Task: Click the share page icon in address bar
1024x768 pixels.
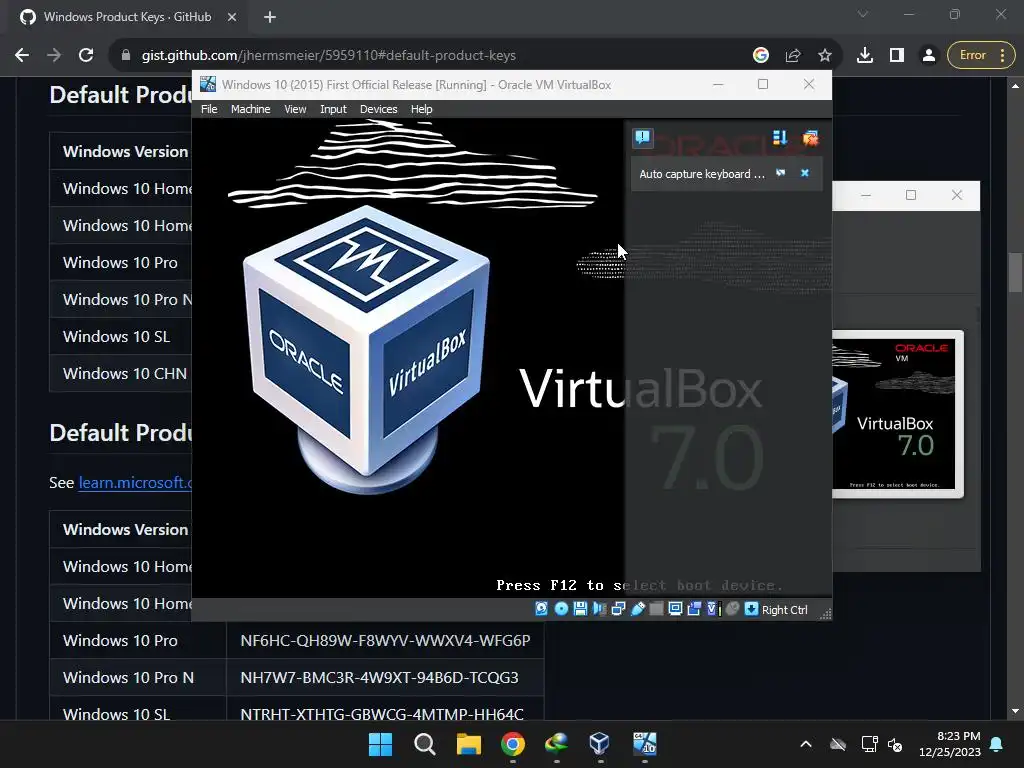Action: [x=793, y=56]
